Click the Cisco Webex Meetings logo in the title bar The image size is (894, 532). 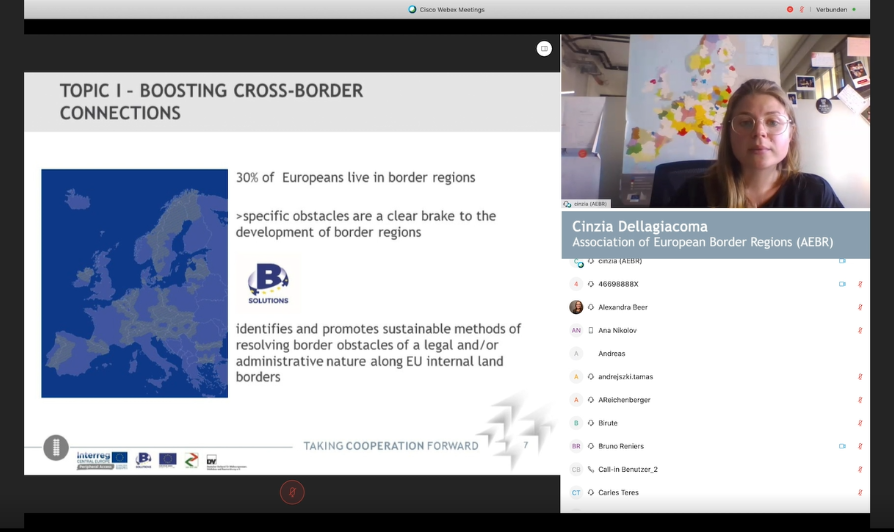(412, 9)
